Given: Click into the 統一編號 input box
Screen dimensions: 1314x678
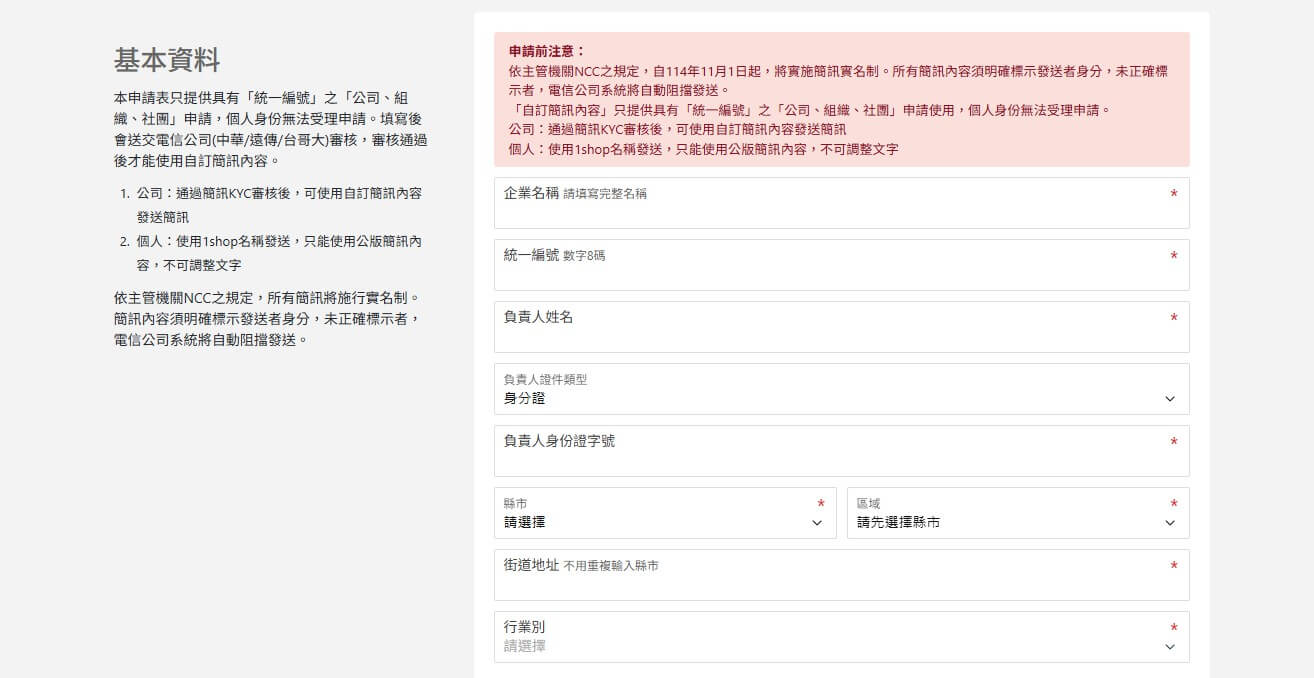Looking at the screenshot, I should [840, 274].
